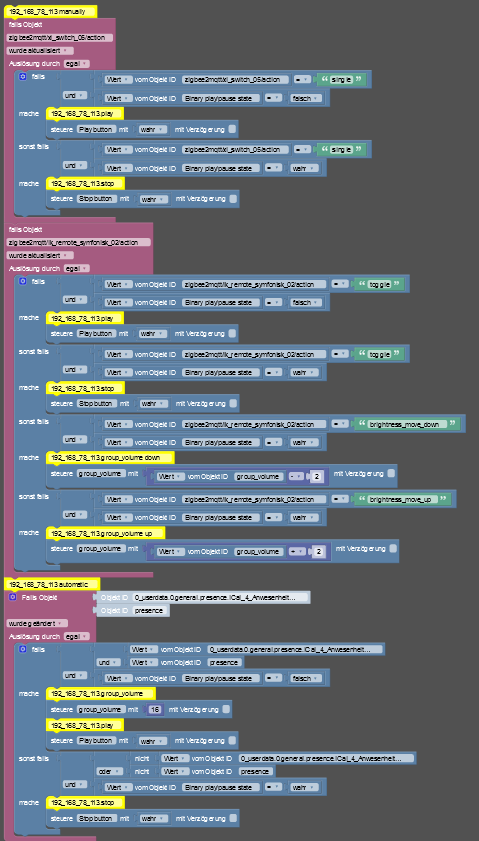This screenshot has height=841, width=479.
Task: Open plus operator dropdown in group_volume up
Action: 298,551
